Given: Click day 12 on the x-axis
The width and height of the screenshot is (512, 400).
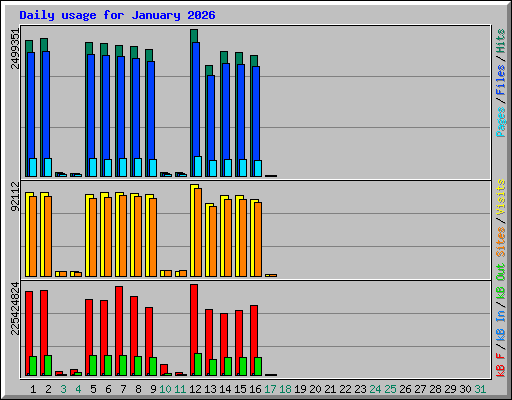Looking at the screenshot, I should pos(195,389).
